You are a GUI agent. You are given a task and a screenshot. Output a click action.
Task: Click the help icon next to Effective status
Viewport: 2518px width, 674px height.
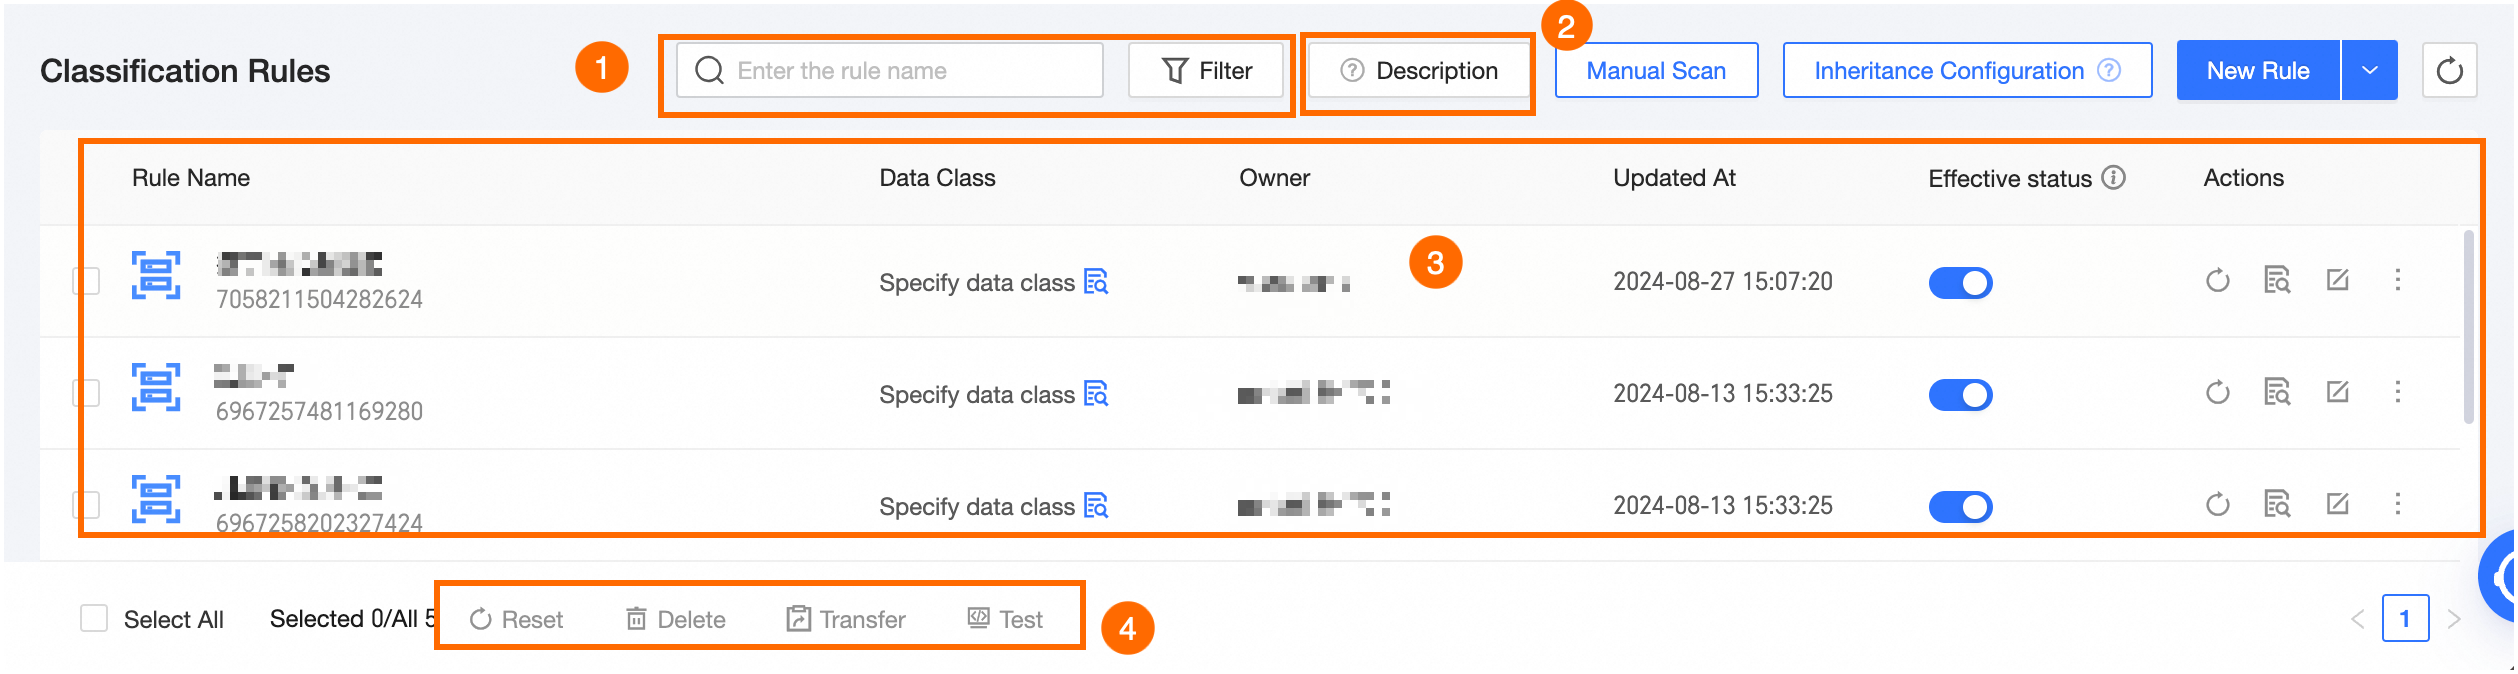(x=2114, y=178)
